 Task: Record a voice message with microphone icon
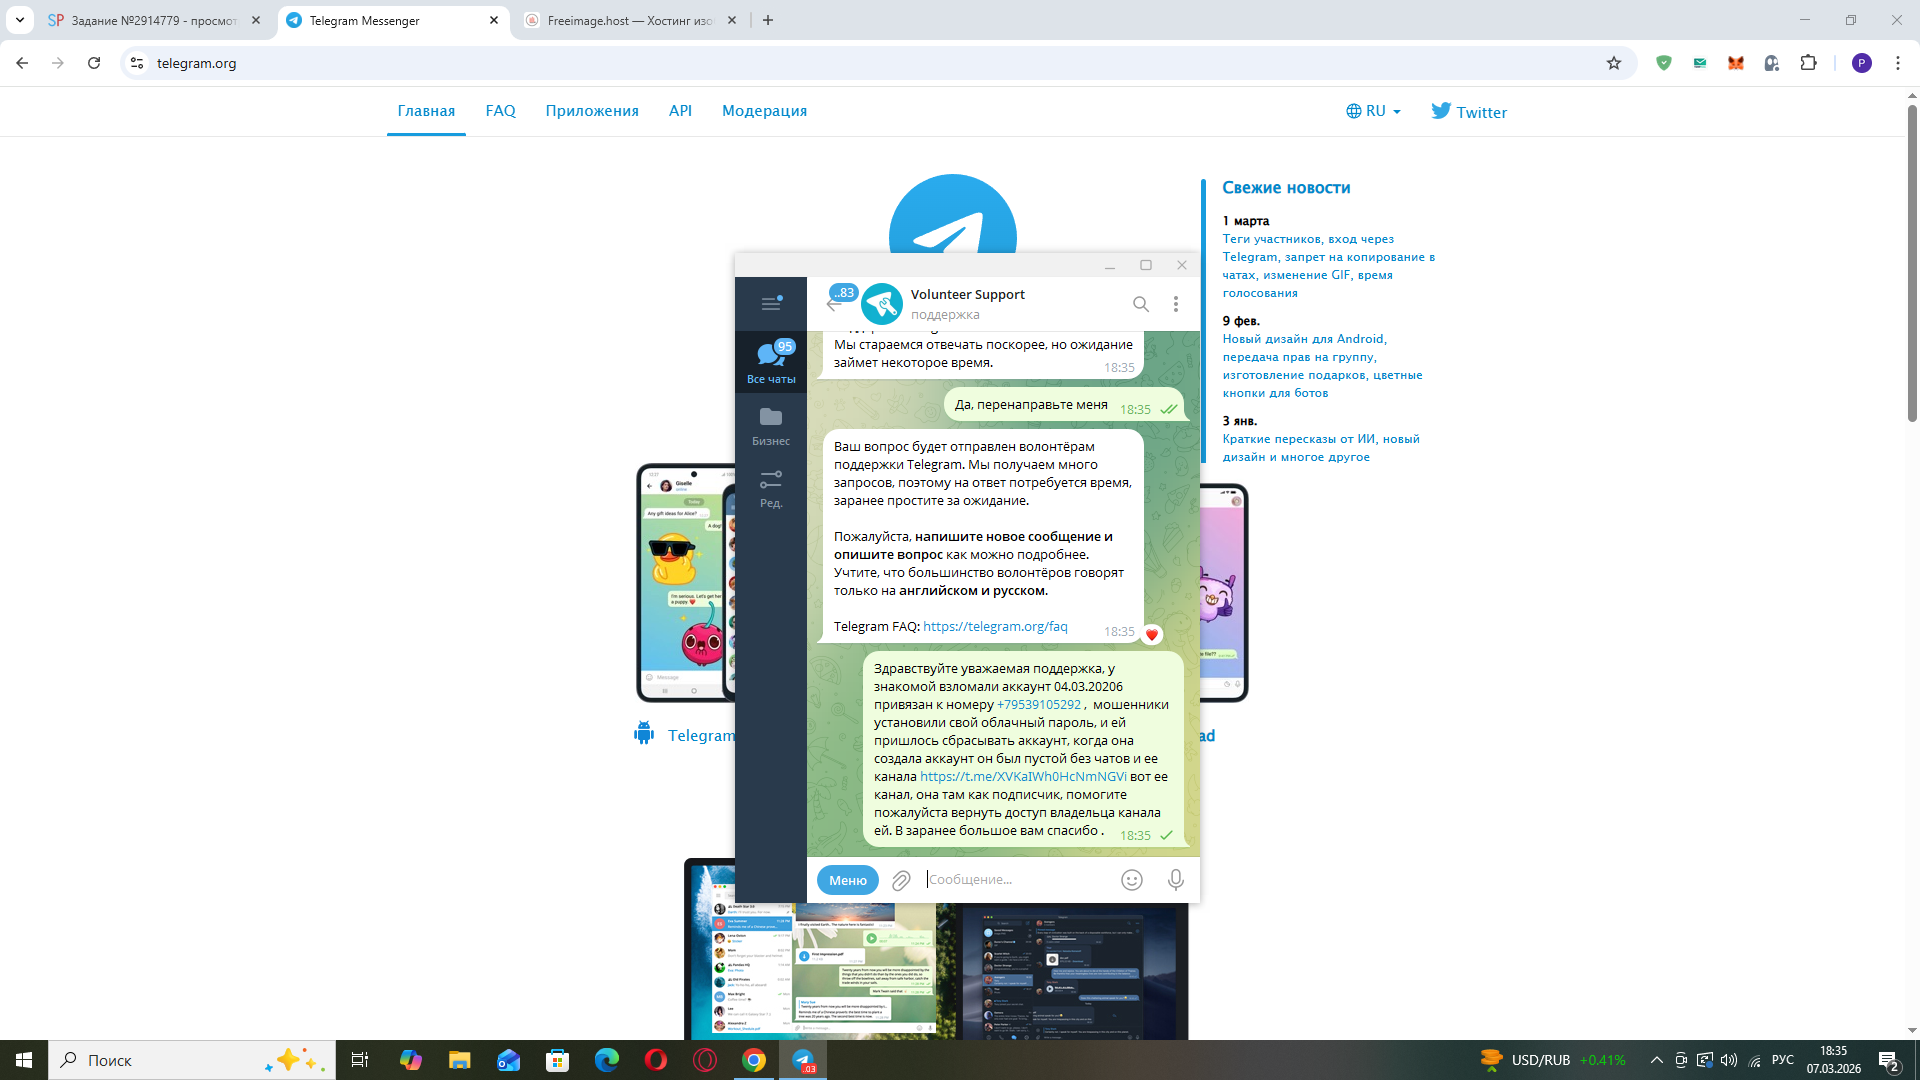(1176, 880)
